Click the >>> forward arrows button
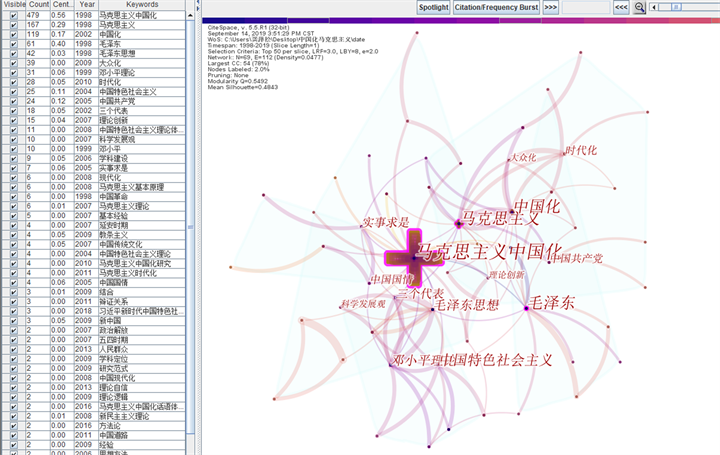720x455 pixels. click(x=551, y=7)
